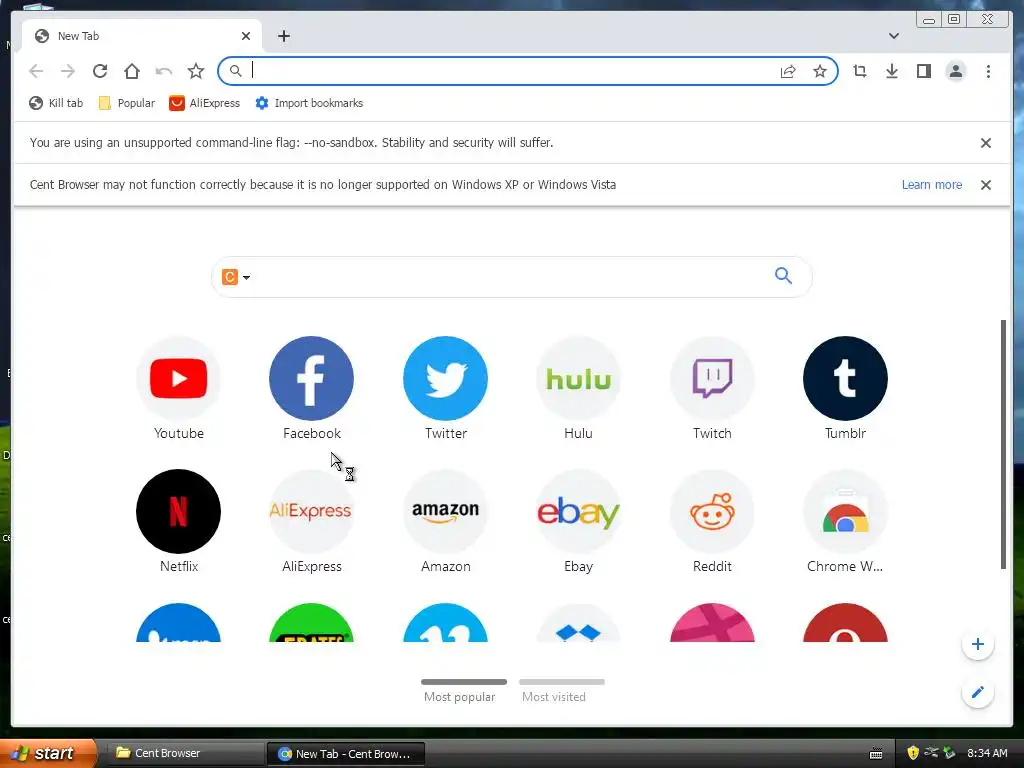The height and width of the screenshot is (768, 1024).
Task: Open the Youtube shortcut
Action: click(x=178, y=389)
